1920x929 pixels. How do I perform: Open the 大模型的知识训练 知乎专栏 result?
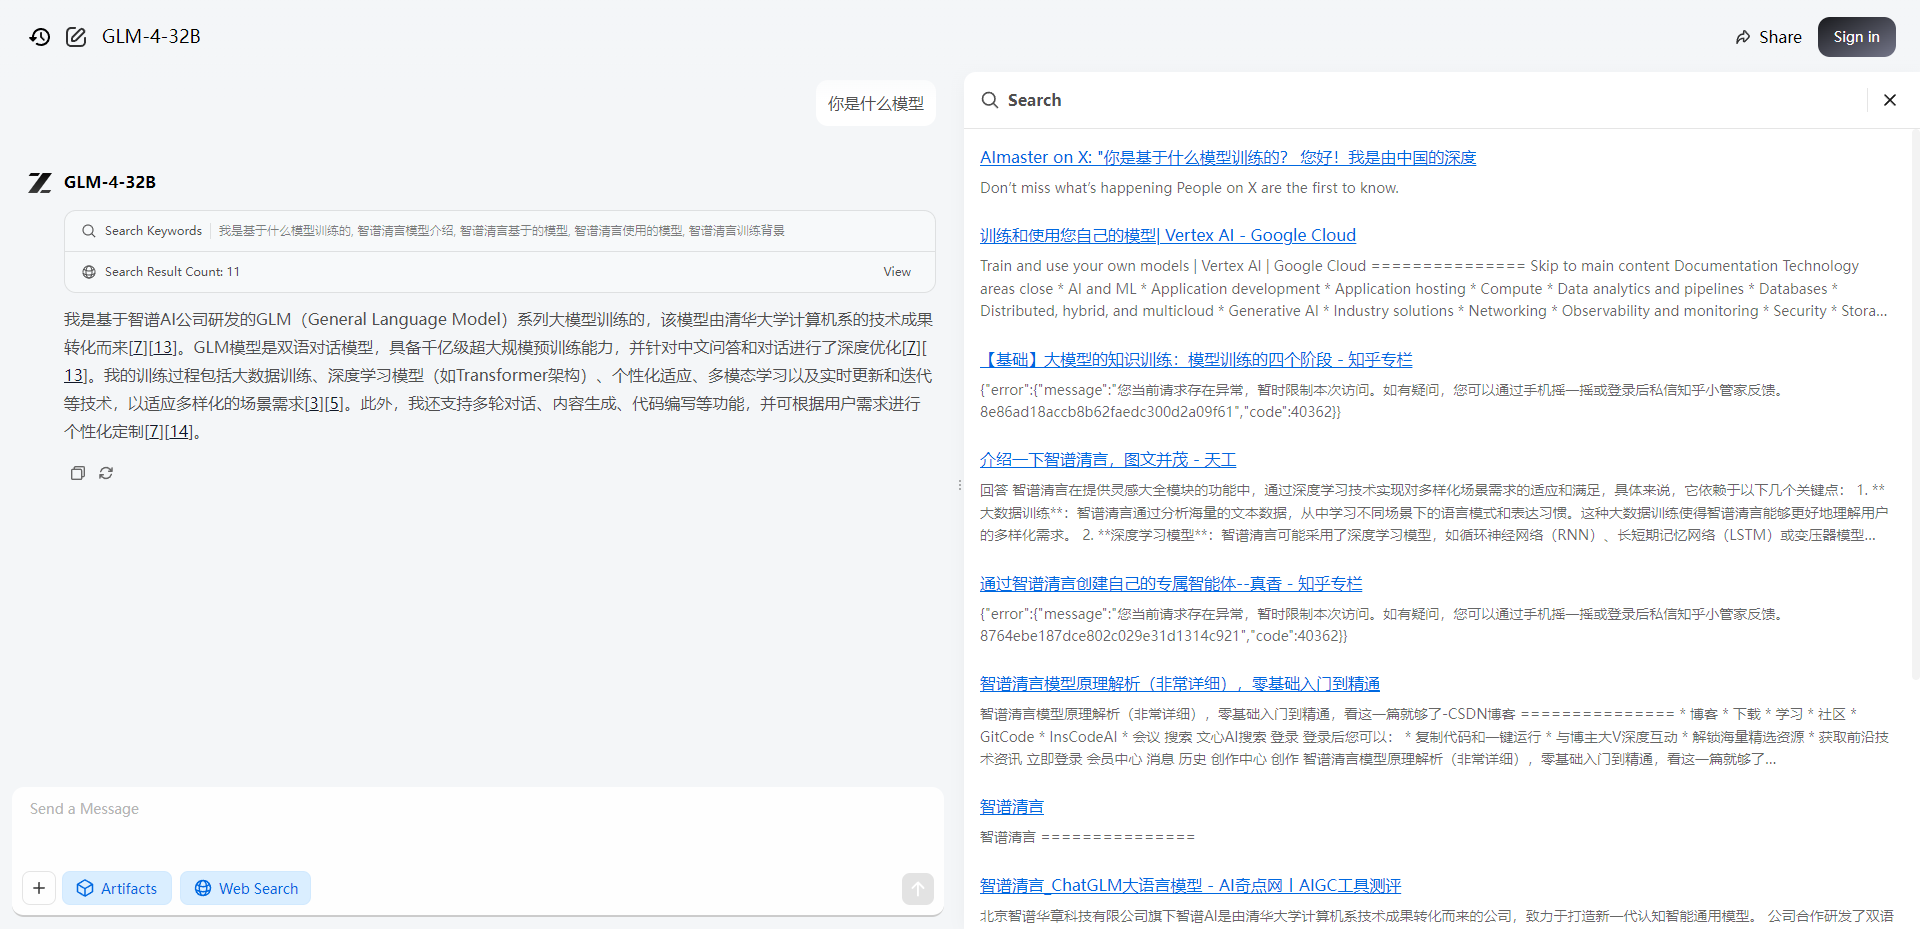tap(1196, 359)
